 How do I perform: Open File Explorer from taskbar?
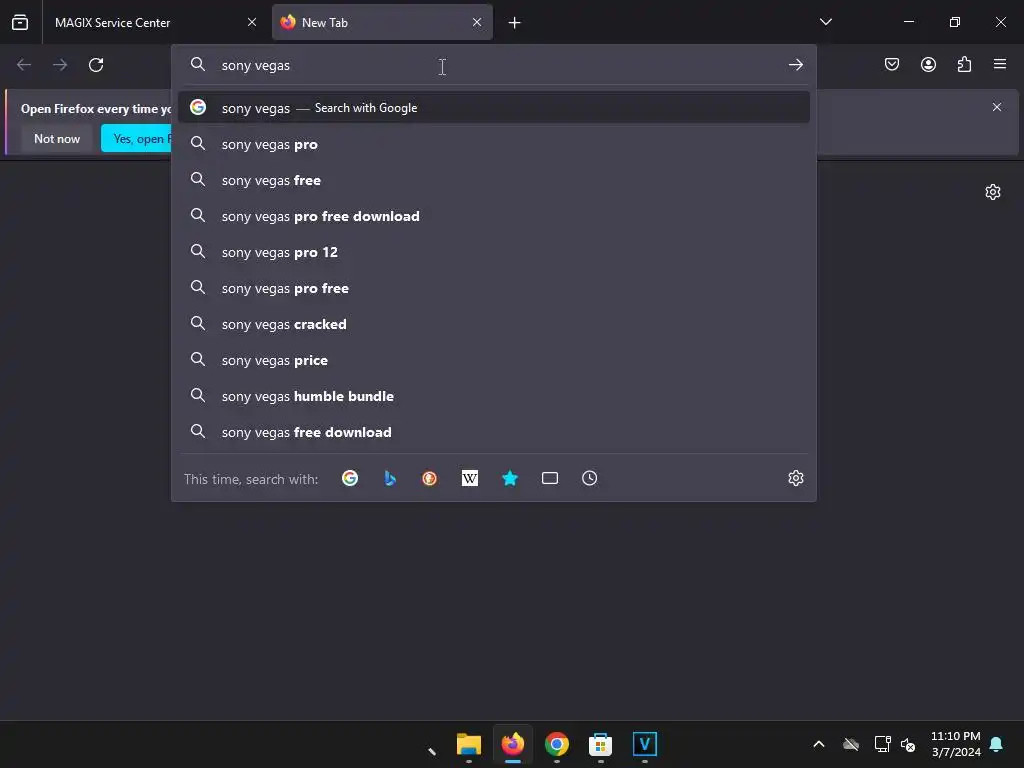(x=469, y=744)
